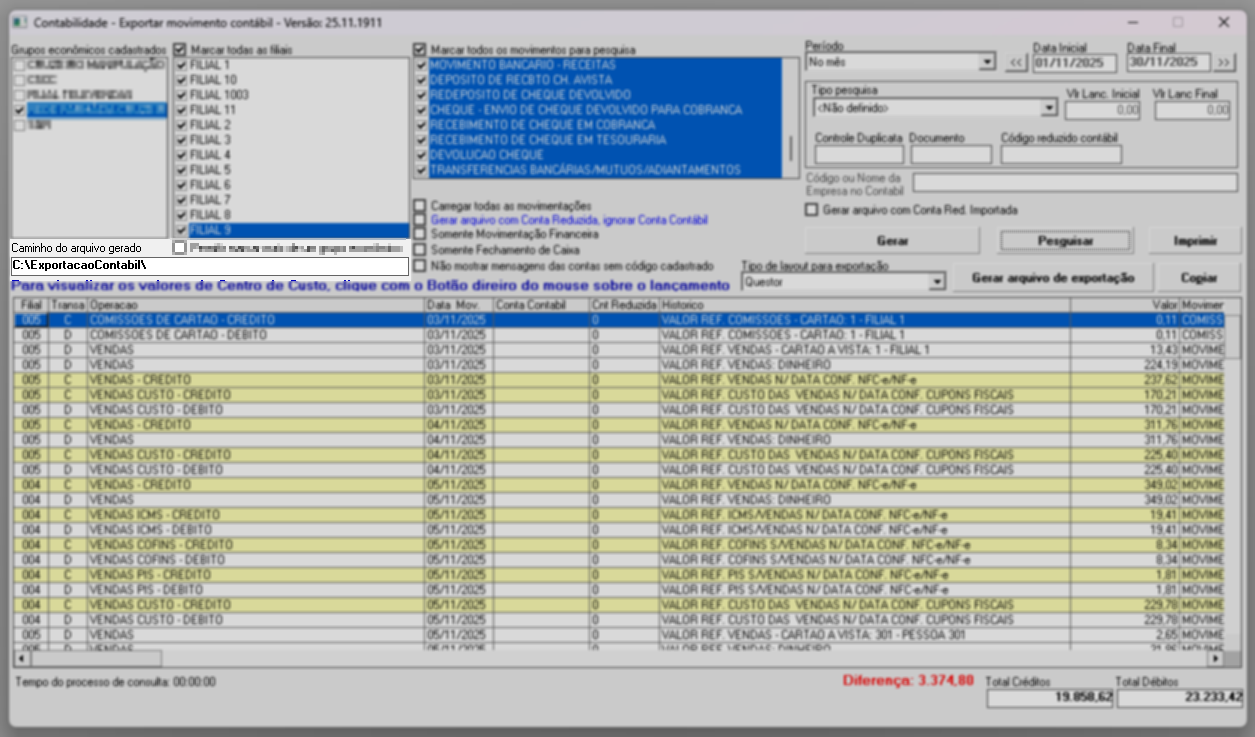This screenshot has width=1255, height=737.
Task: Minimize the Contabilidade window
Action: click(x=1131, y=22)
